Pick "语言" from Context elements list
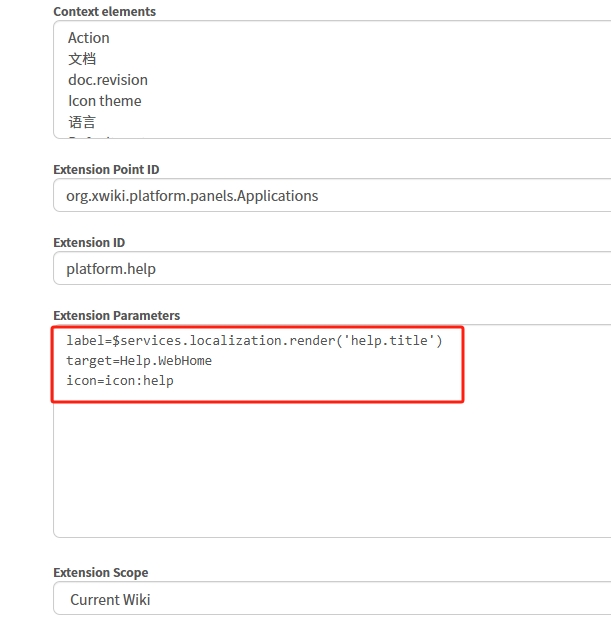This screenshot has height=617, width=611. [82, 122]
